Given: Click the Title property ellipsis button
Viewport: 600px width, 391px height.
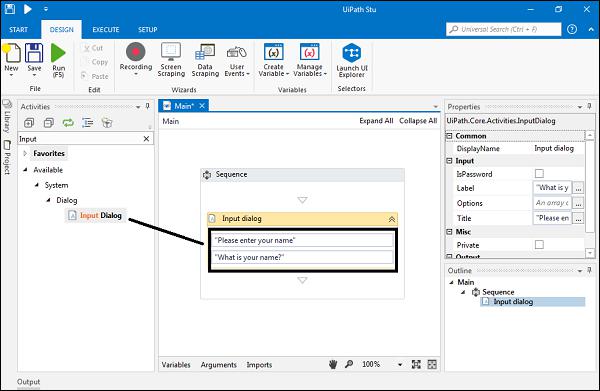Looking at the screenshot, I should [x=578, y=218].
